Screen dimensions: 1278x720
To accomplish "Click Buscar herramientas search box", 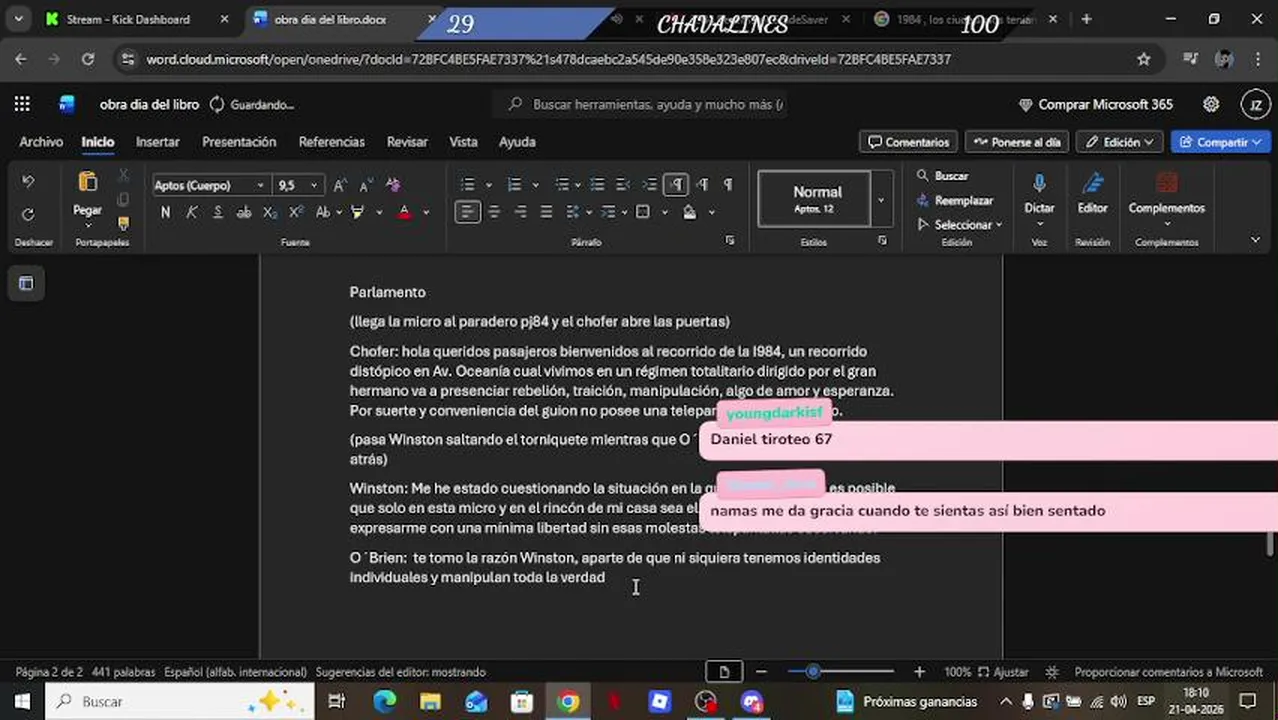I will (641, 104).
